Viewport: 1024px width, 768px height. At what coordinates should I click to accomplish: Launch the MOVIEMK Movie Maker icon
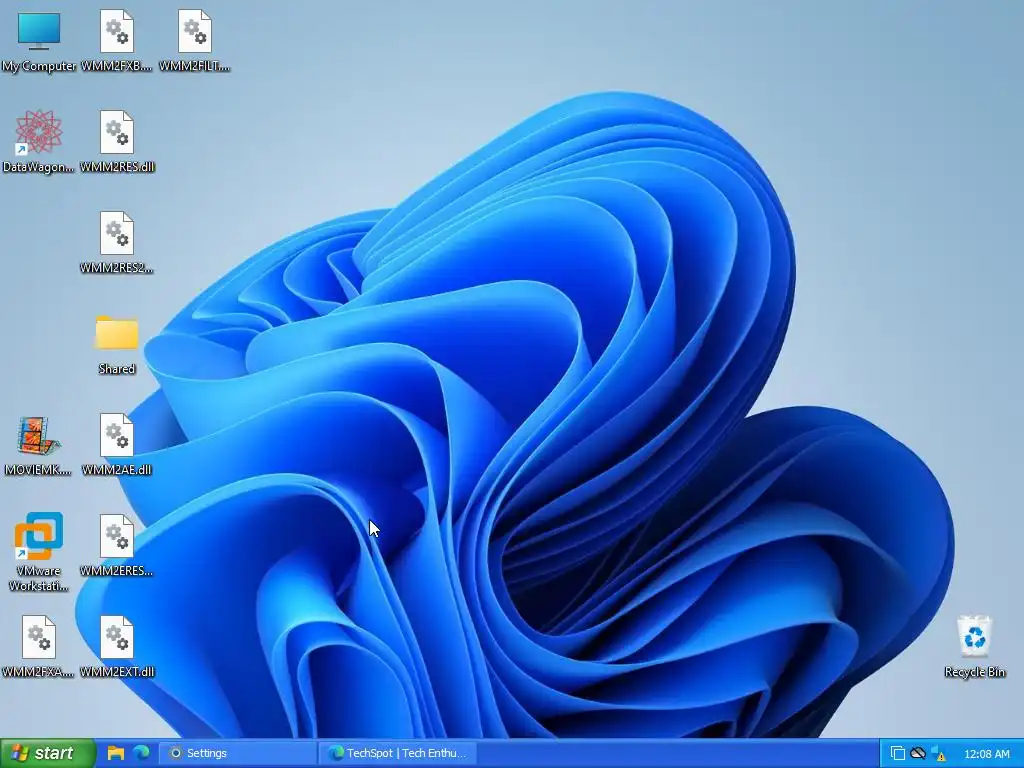(x=39, y=445)
